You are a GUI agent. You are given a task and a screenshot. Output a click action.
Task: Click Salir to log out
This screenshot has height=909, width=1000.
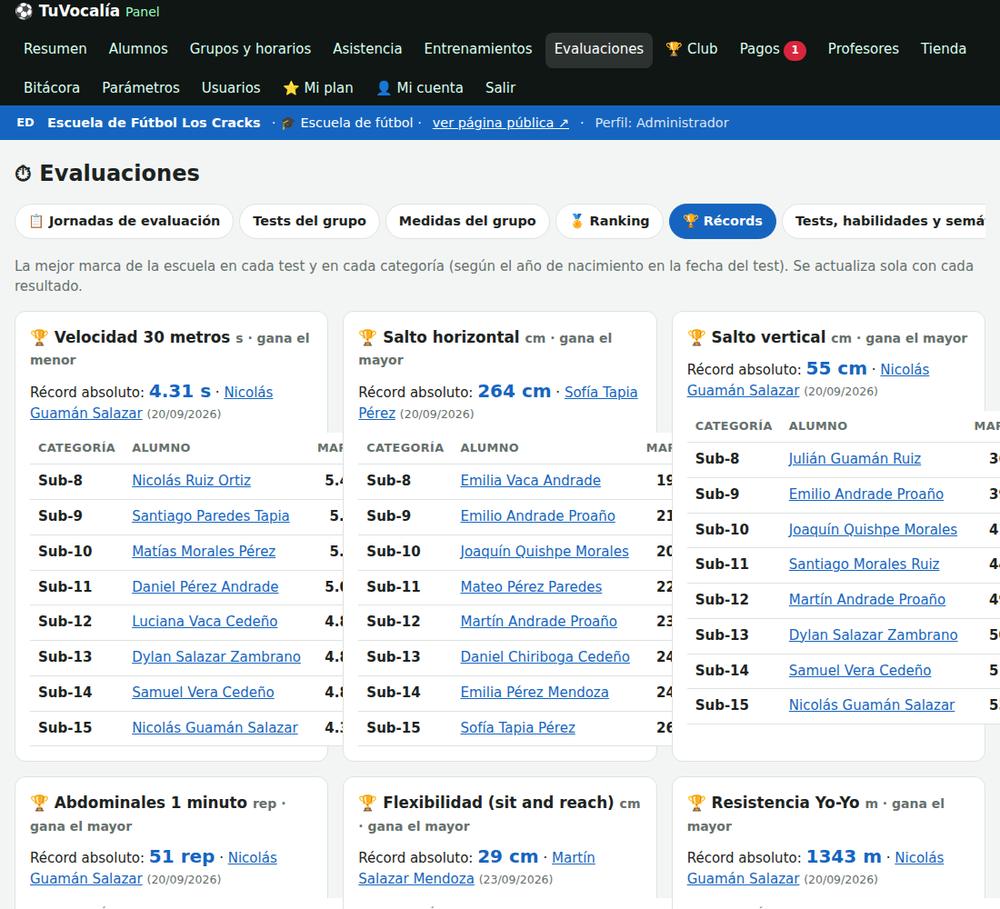point(500,87)
